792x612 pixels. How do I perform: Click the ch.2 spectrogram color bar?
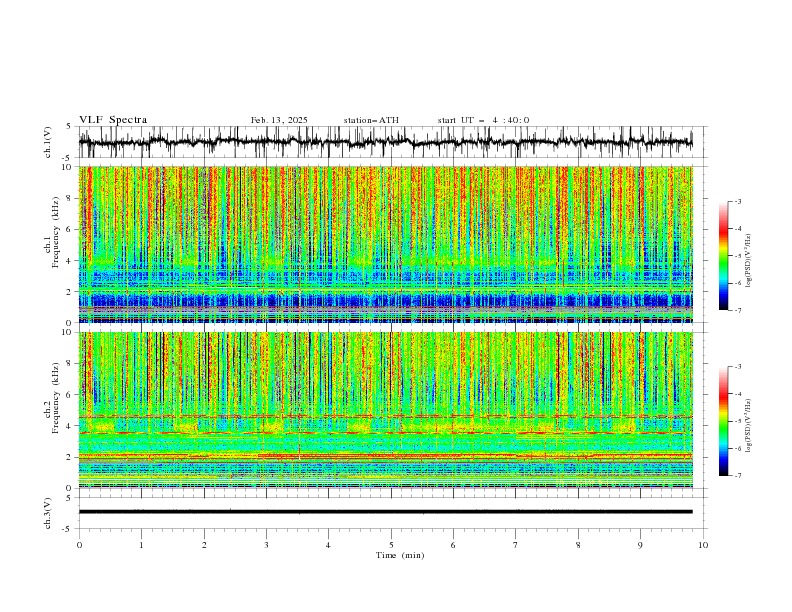point(723,421)
